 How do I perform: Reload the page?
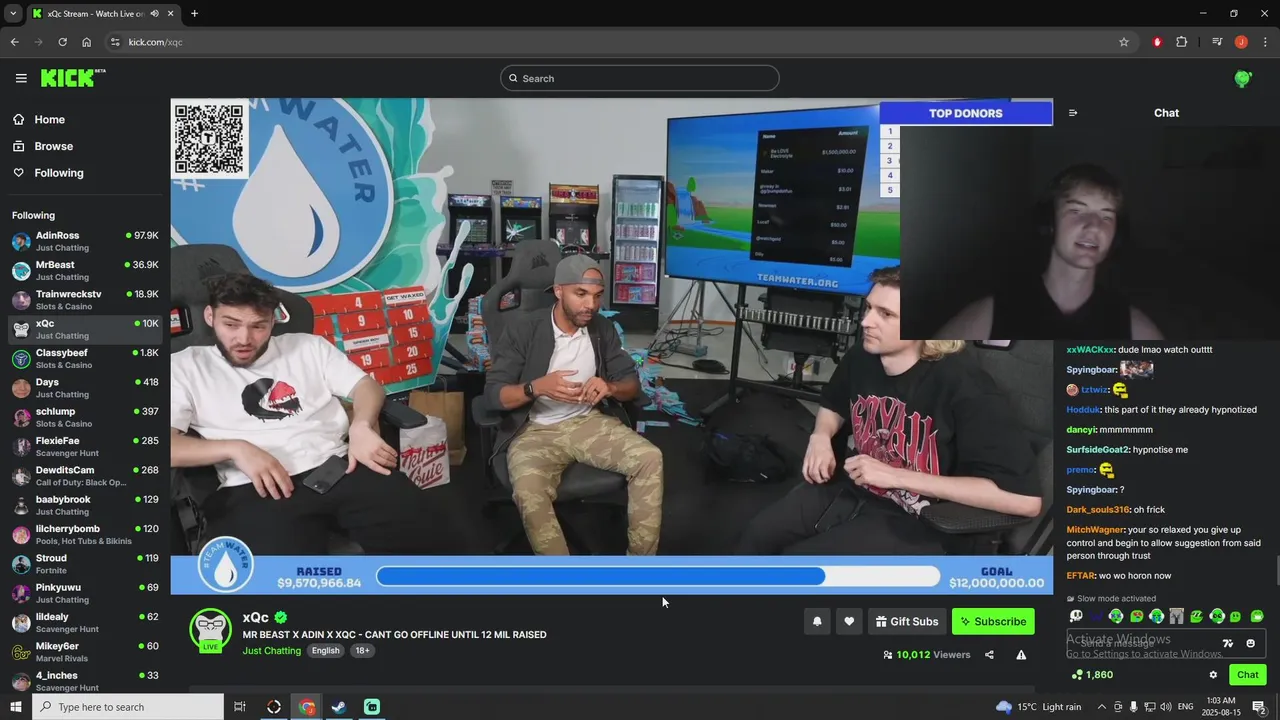(62, 42)
